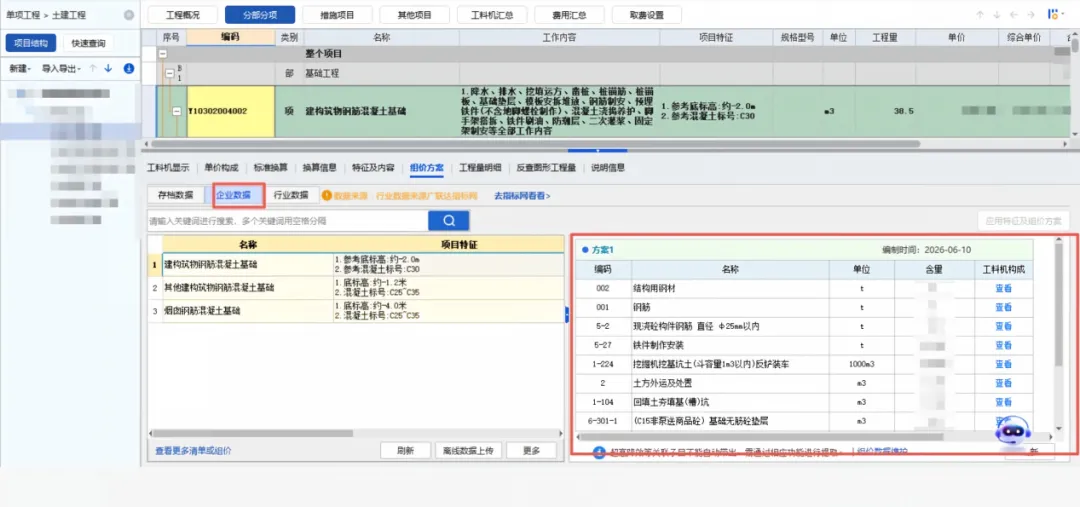Select the 快速查询 tab

click(x=89, y=43)
